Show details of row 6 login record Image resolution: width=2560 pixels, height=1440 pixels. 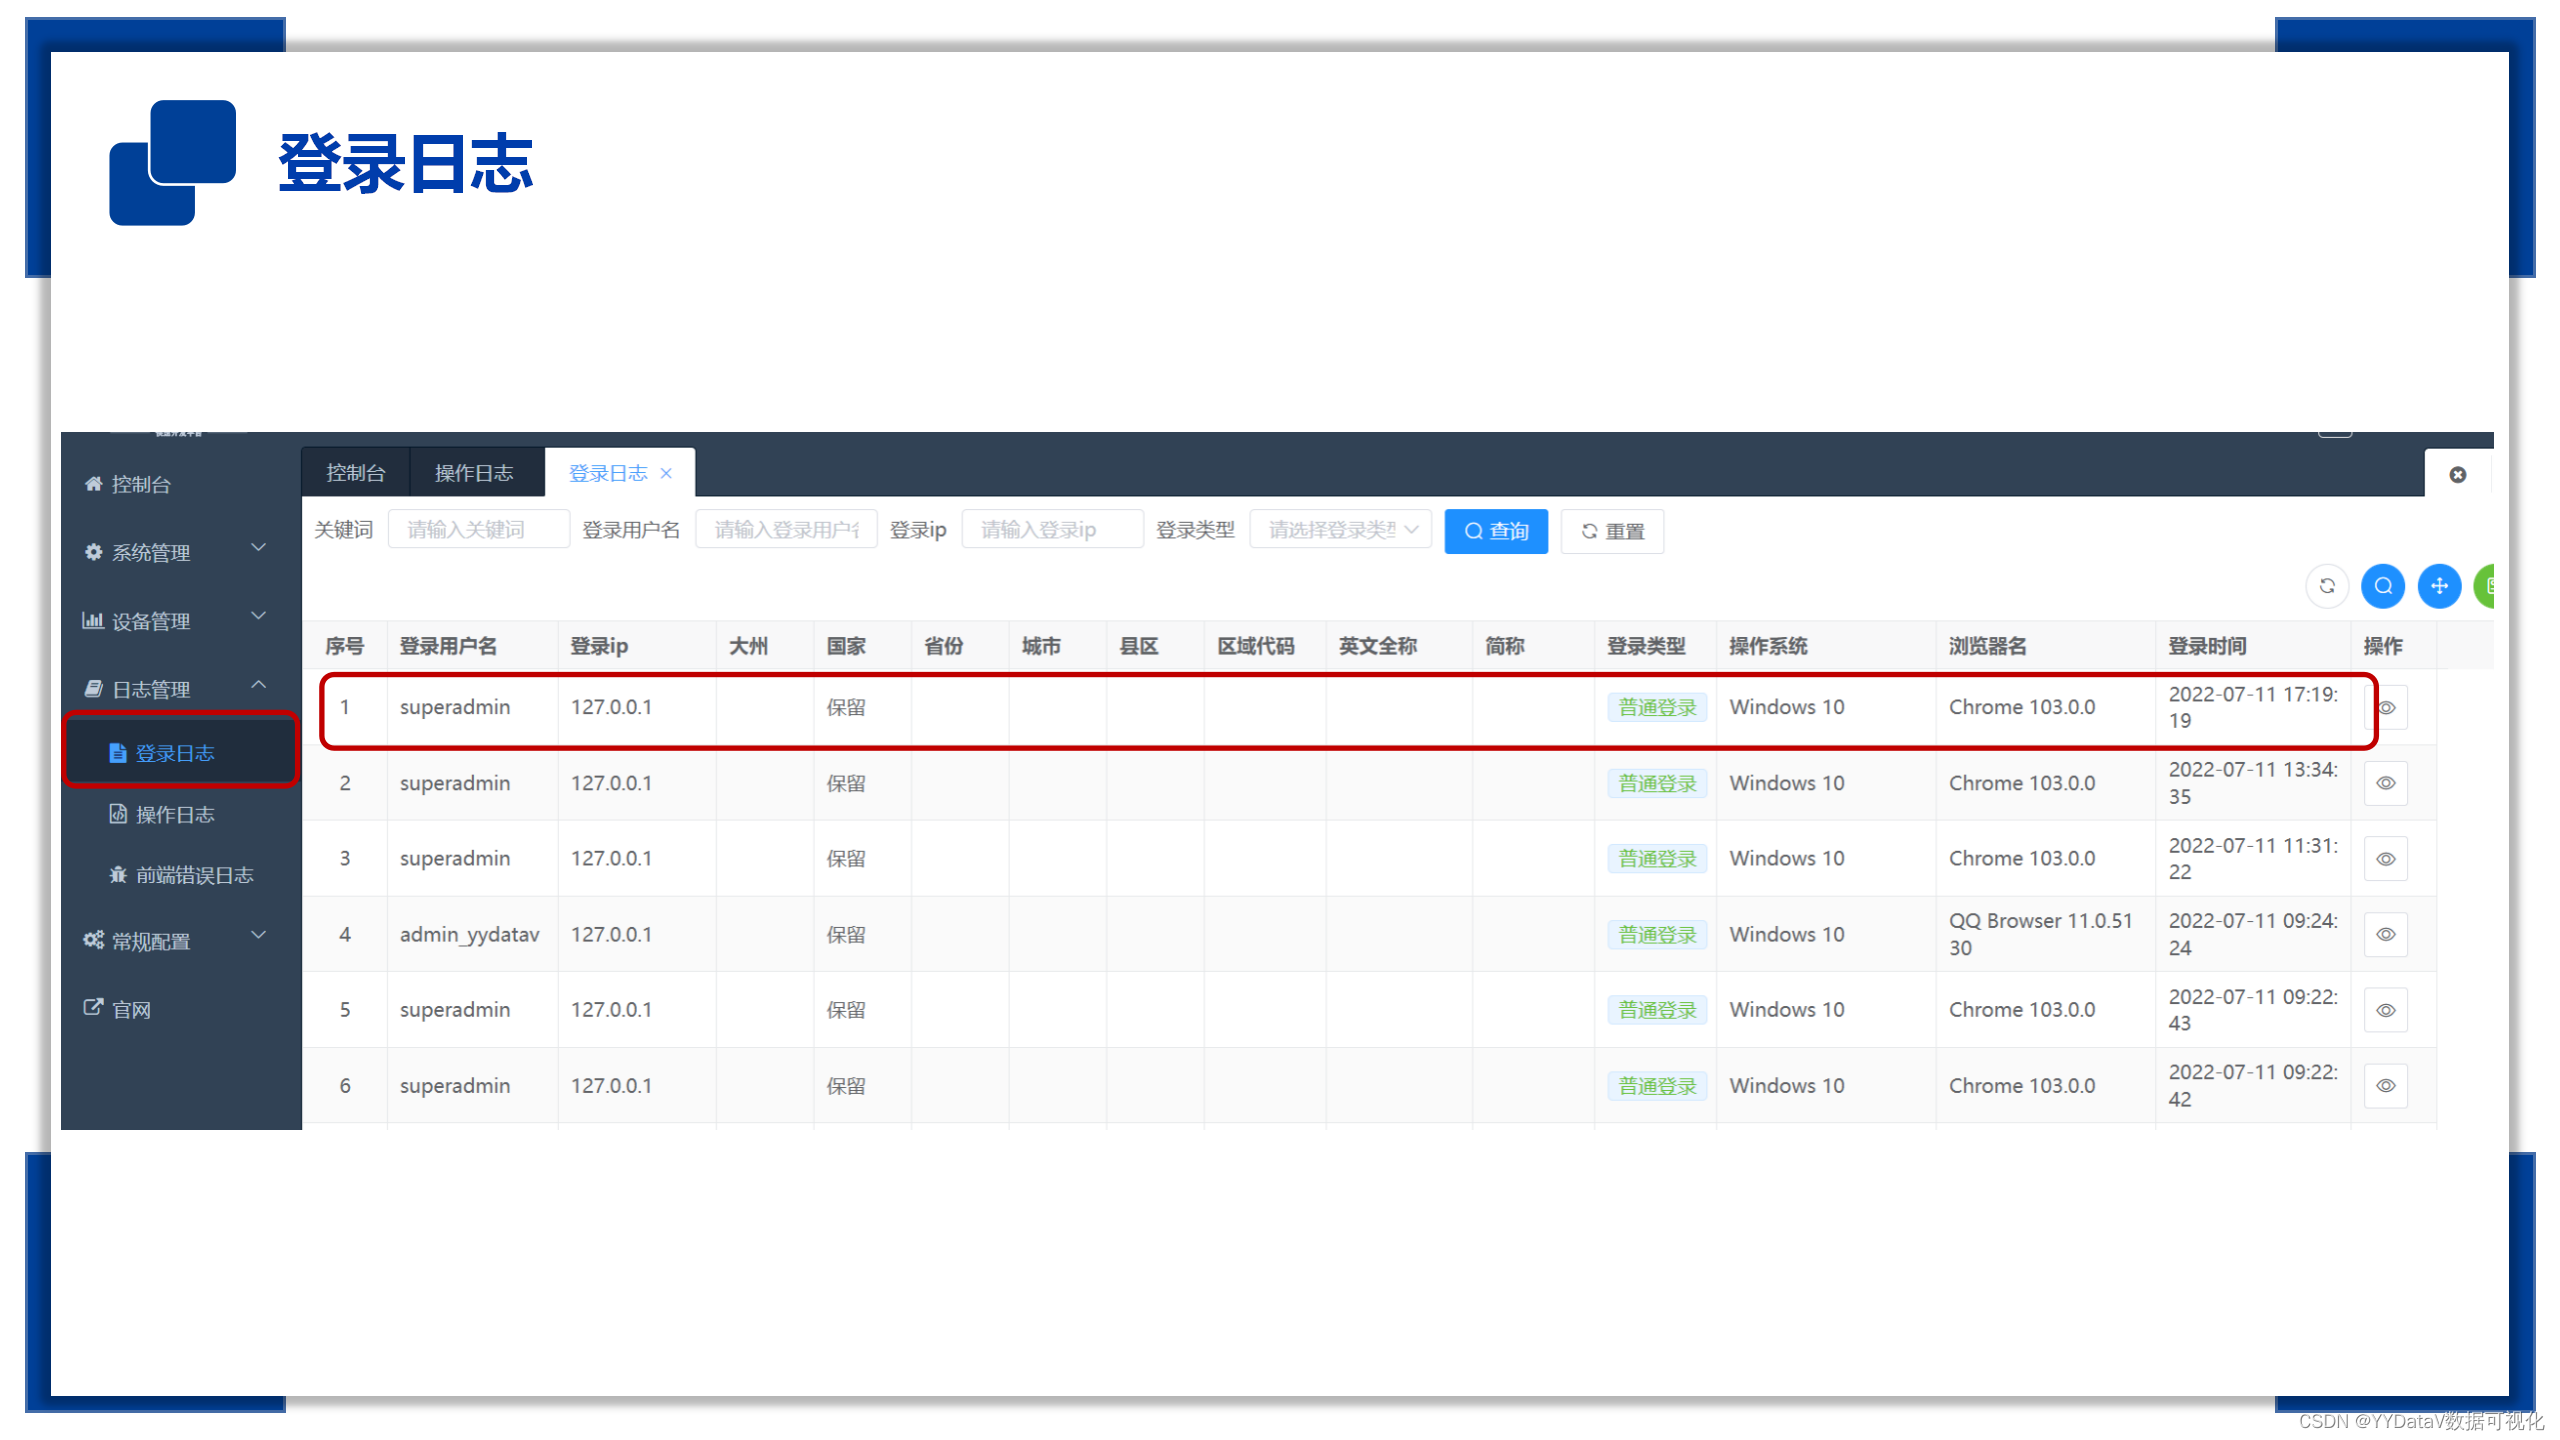(x=2386, y=1085)
